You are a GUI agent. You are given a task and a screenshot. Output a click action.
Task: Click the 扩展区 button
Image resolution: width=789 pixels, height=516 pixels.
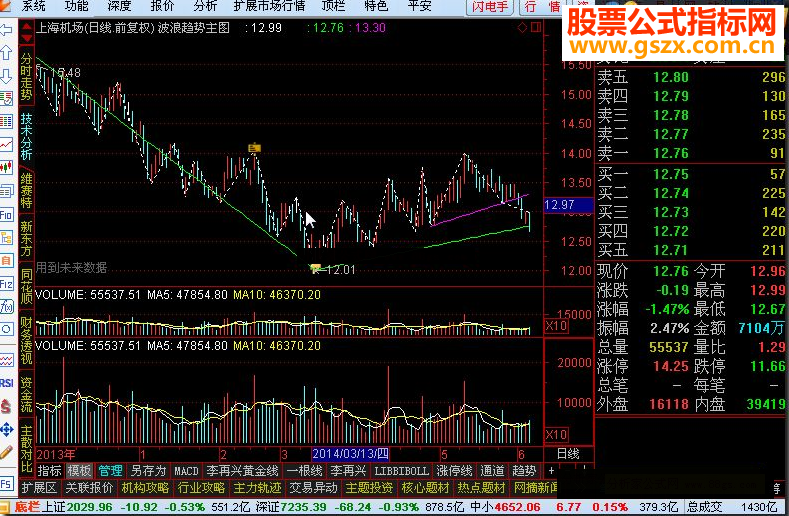coord(39,488)
